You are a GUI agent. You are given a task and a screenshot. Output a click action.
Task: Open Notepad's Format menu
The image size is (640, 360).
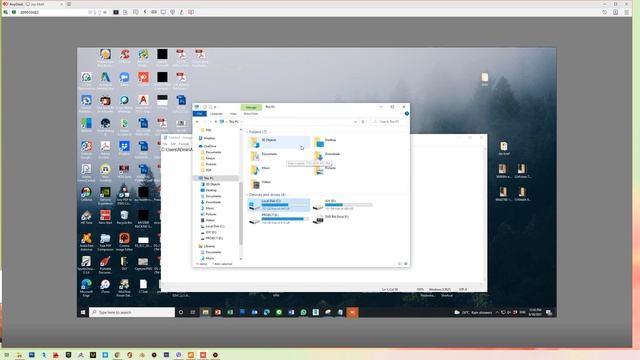click(184, 144)
